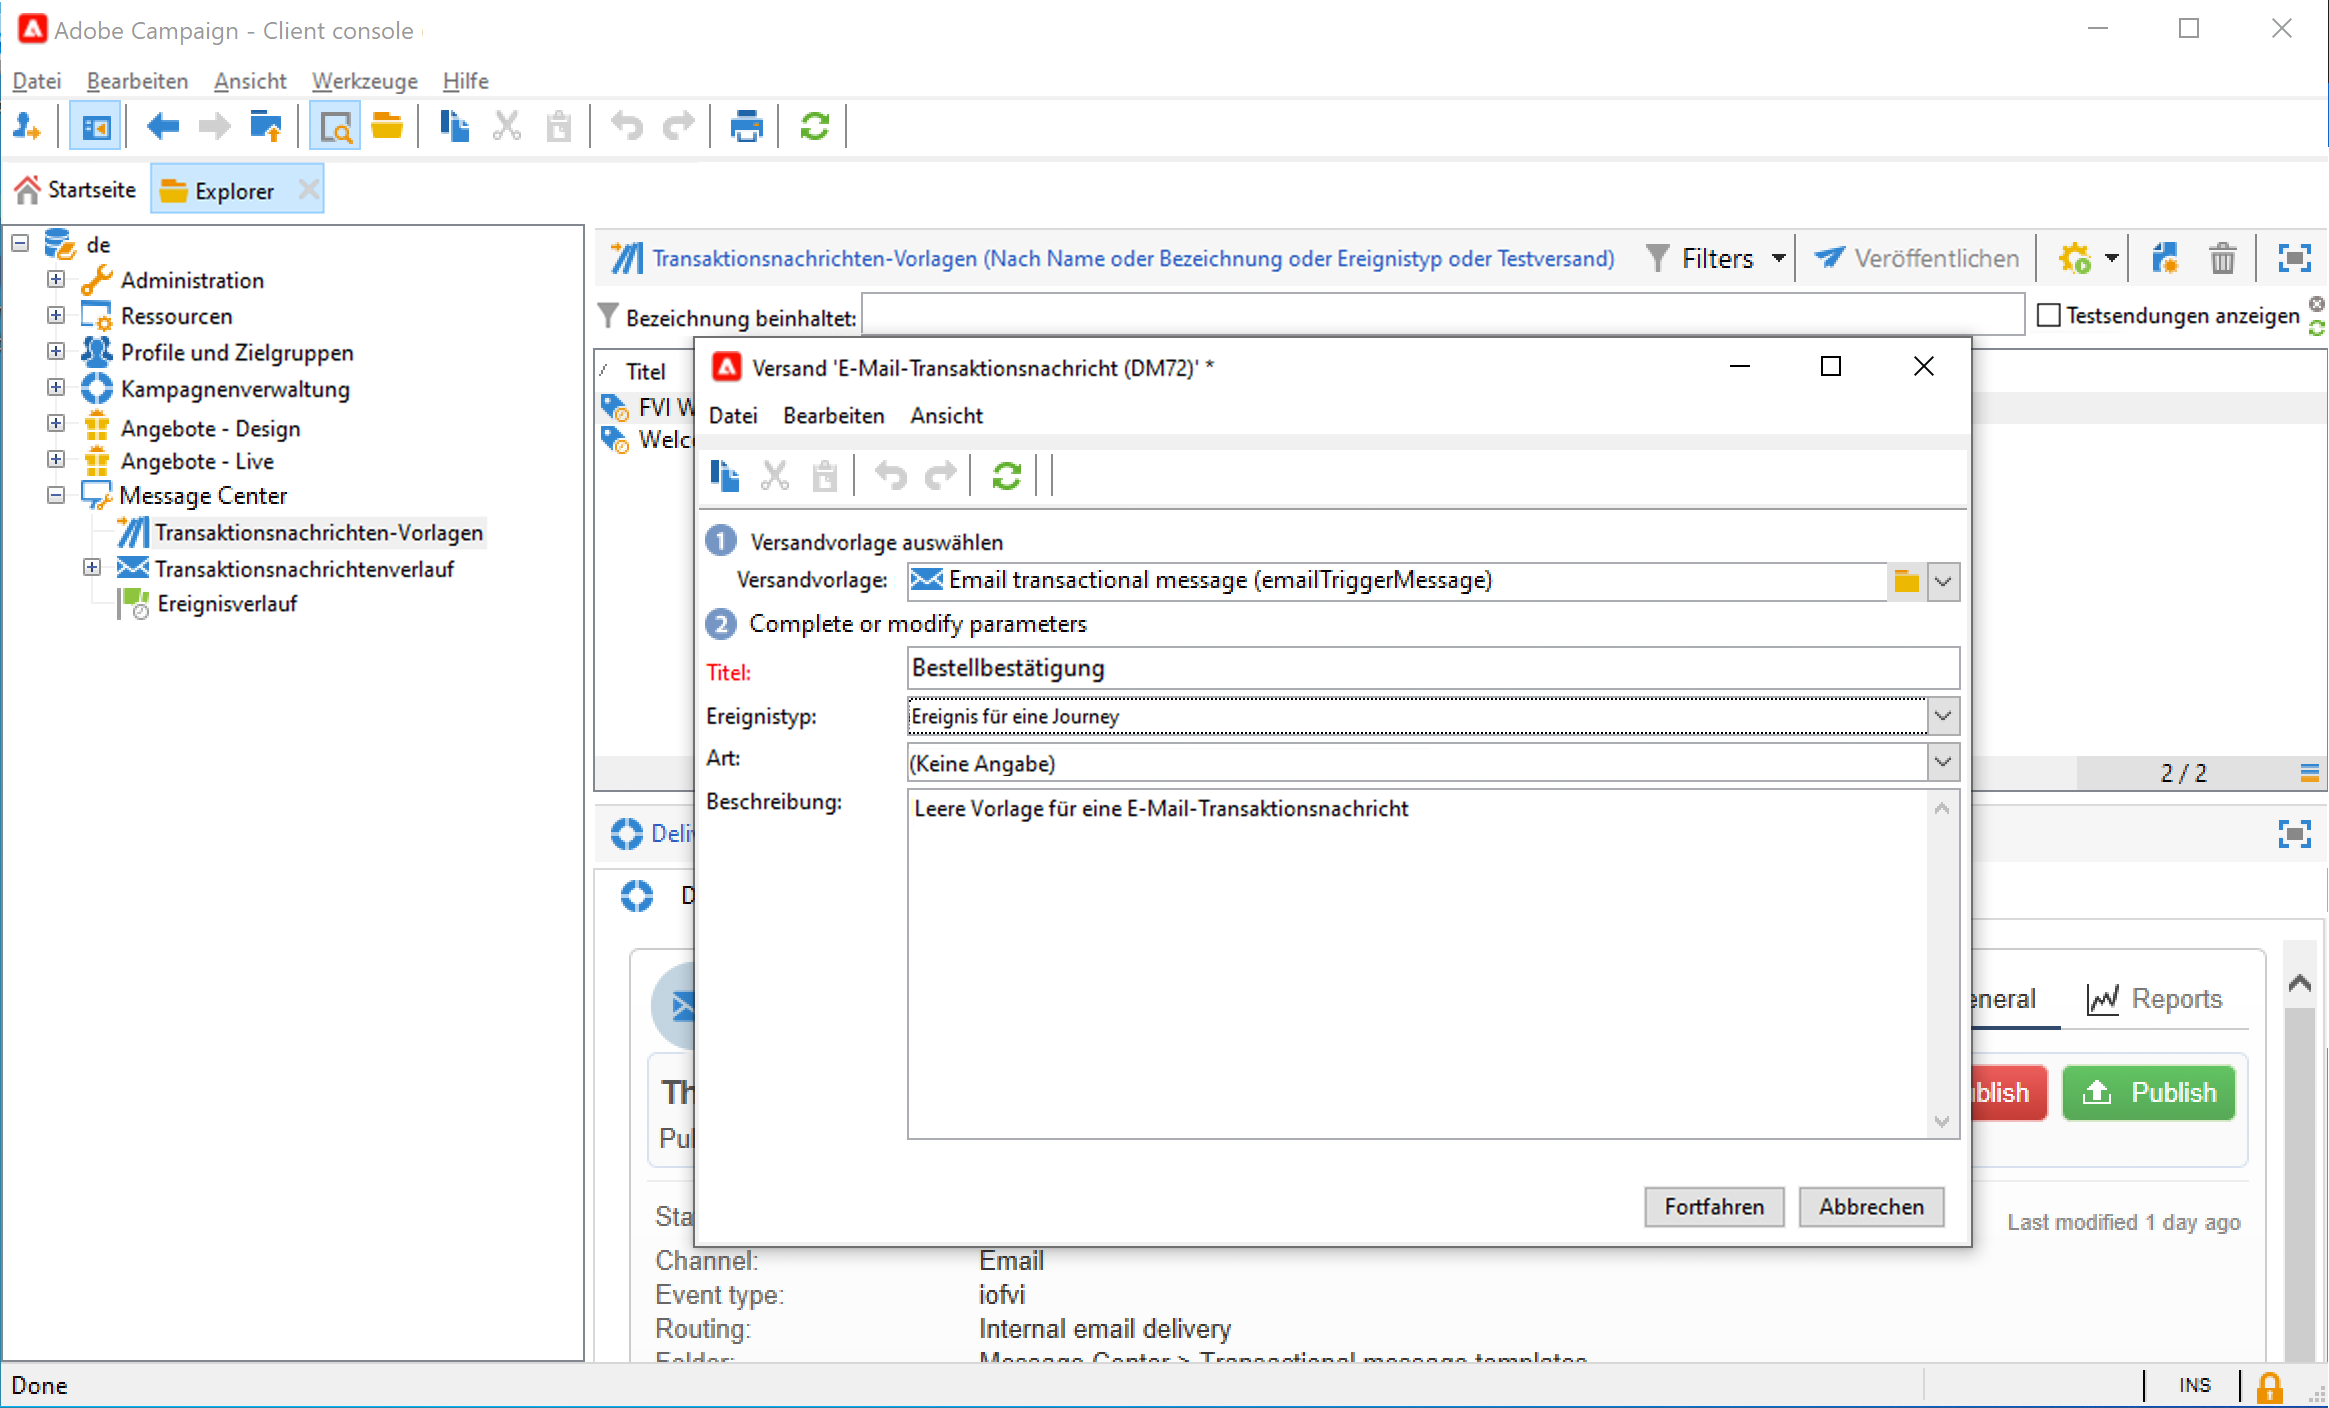Open the Art dropdown list
Screen dimensions: 2329x1408
1942,763
